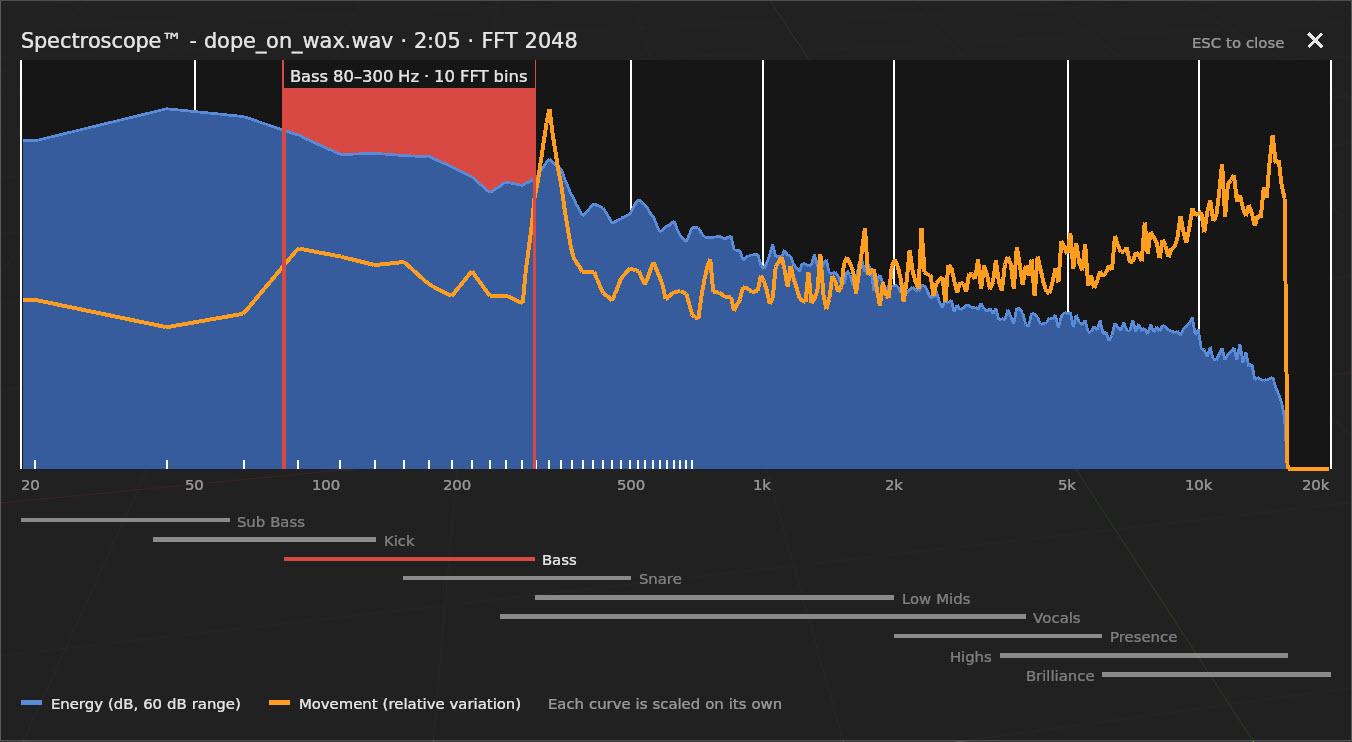
Task: Click the '200' frequency axis label
Action: pyautogui.click(x=457, y=486)
